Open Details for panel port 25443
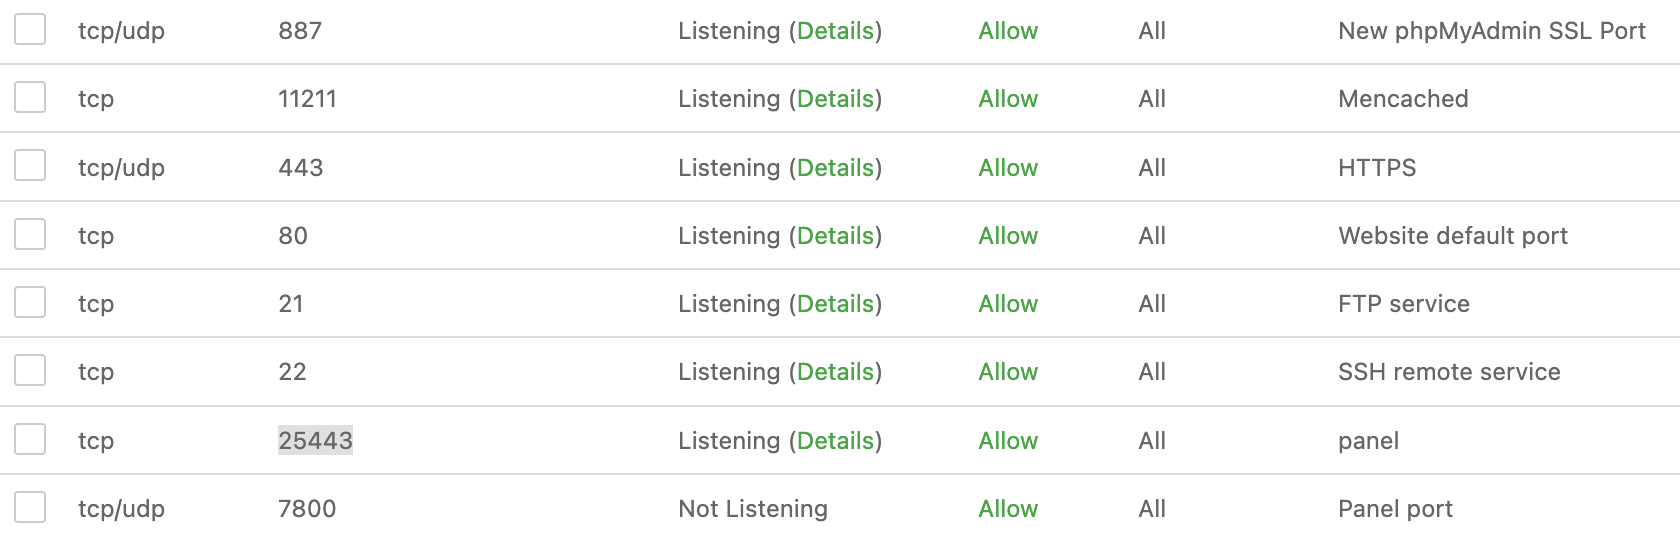Viewport: 1680px width, 540px height. (x=835, y=441)
